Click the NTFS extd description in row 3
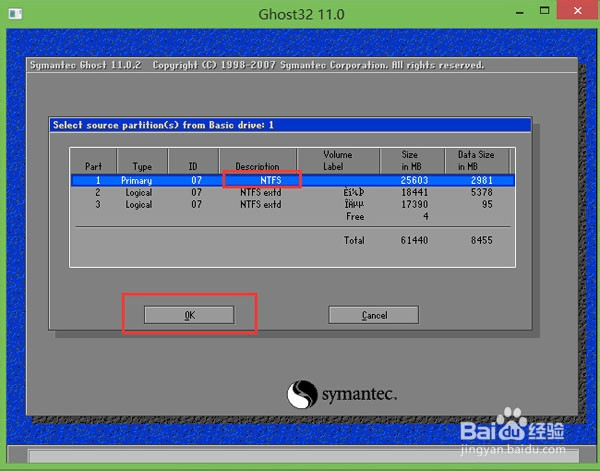The image size is (600, 471). (261, 204)
